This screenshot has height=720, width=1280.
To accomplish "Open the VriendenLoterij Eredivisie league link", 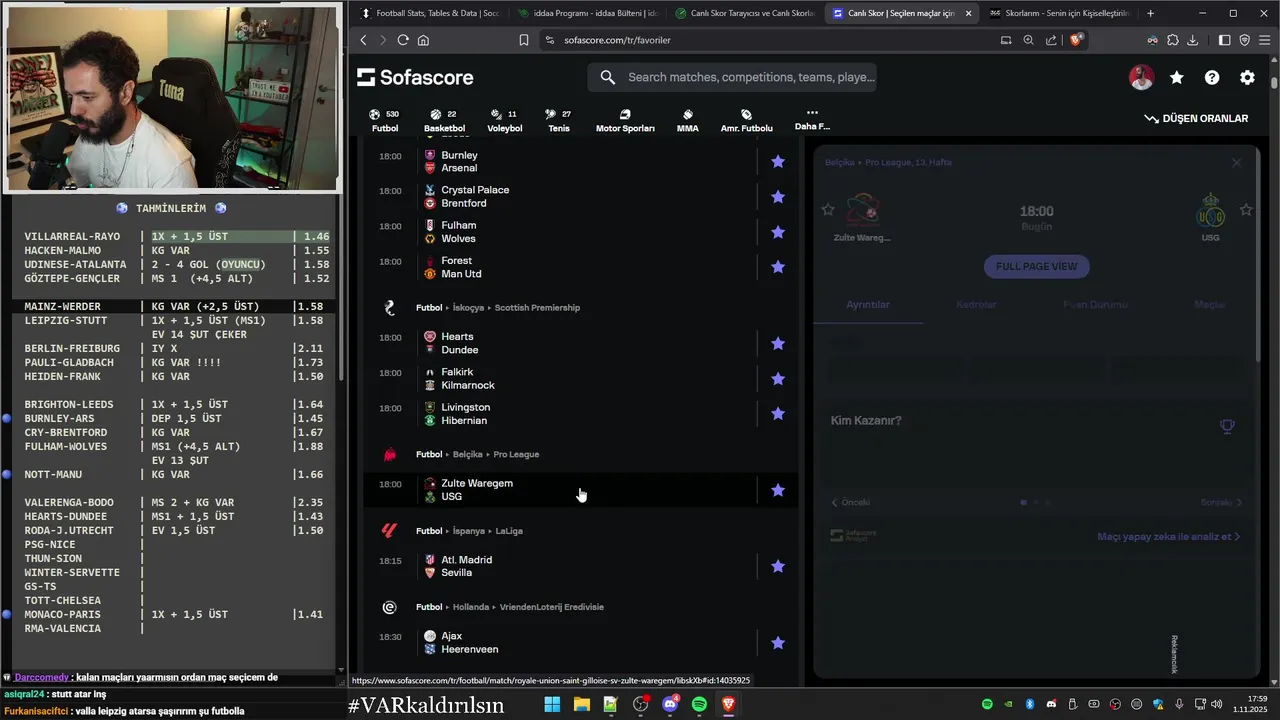I will (x=552, y=607).
